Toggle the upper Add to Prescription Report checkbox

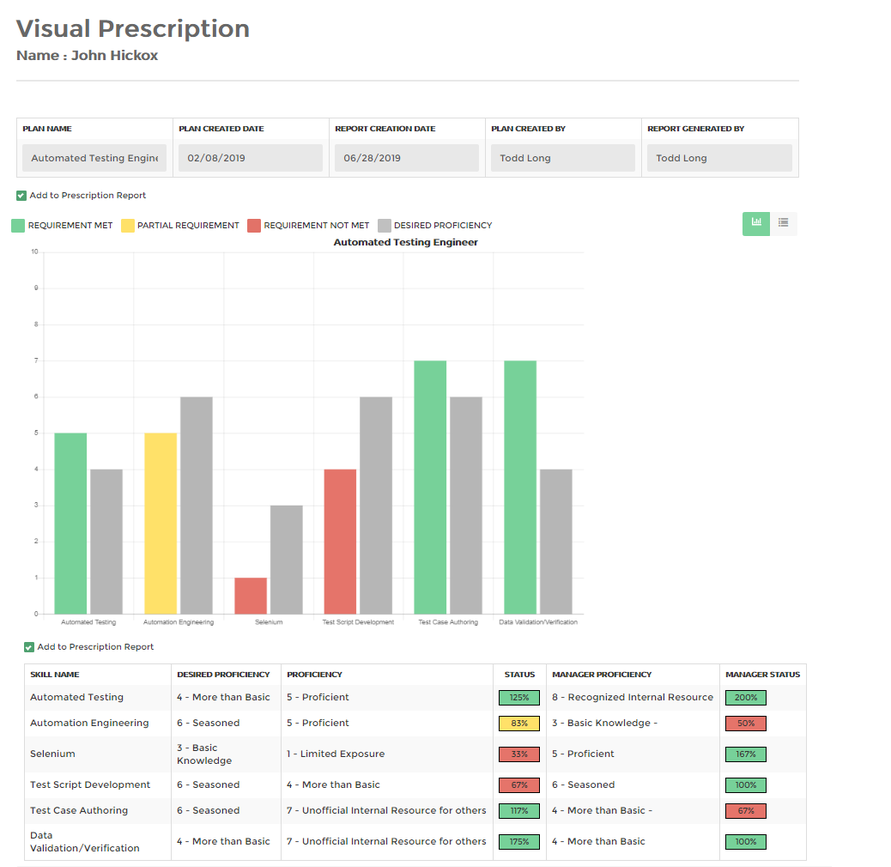[x=20, y=196]
